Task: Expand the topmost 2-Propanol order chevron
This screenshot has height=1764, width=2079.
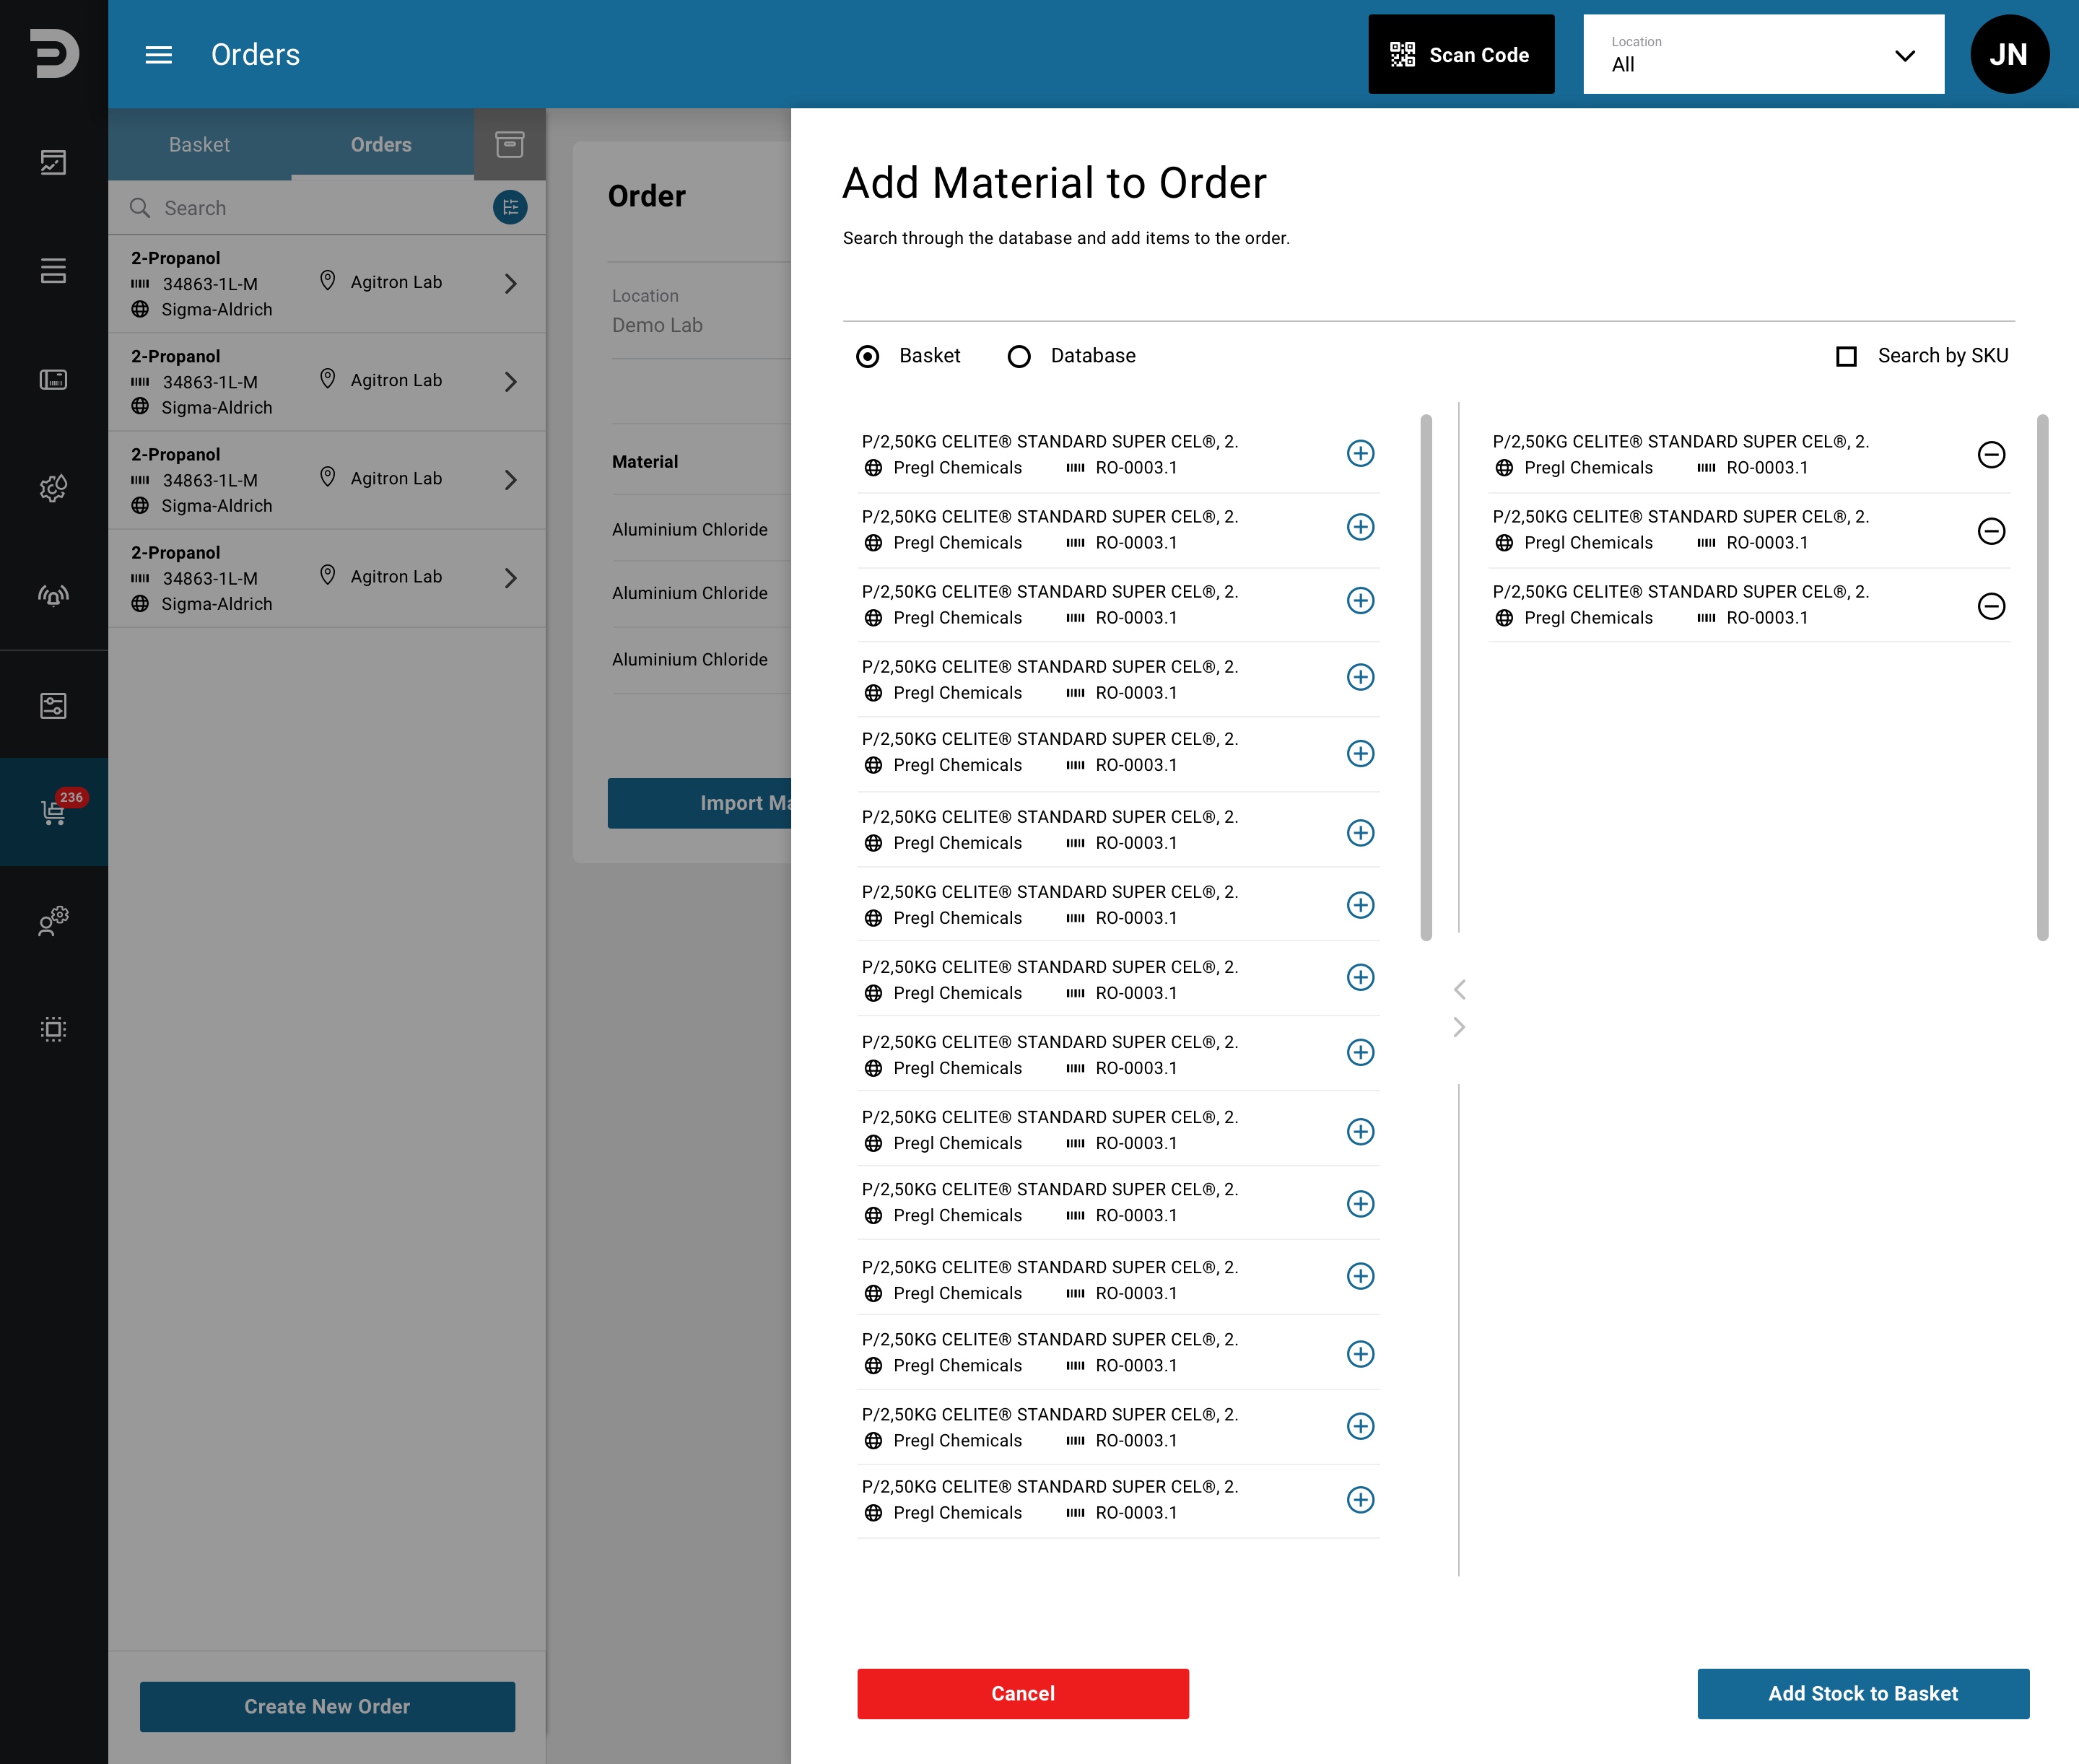Action: pos(511,284)
